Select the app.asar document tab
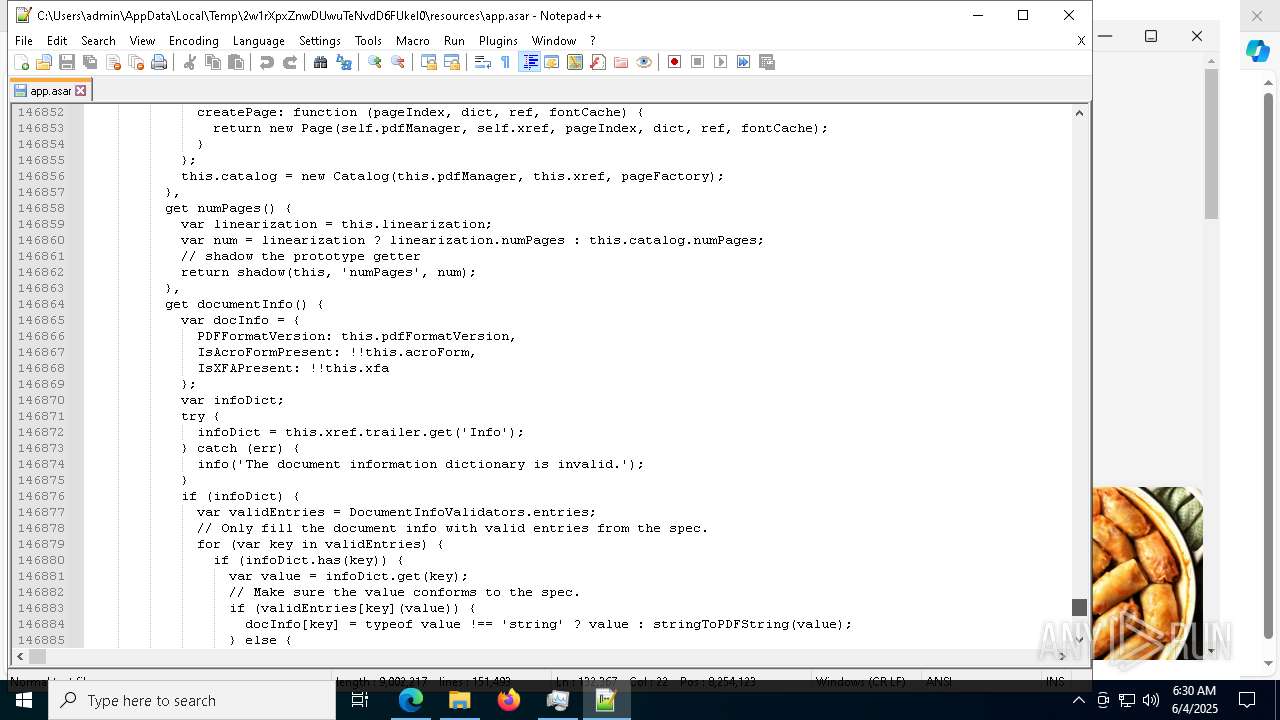Image resolution: width=1280 pixels, height=720 pixels. tap(50, 91)
